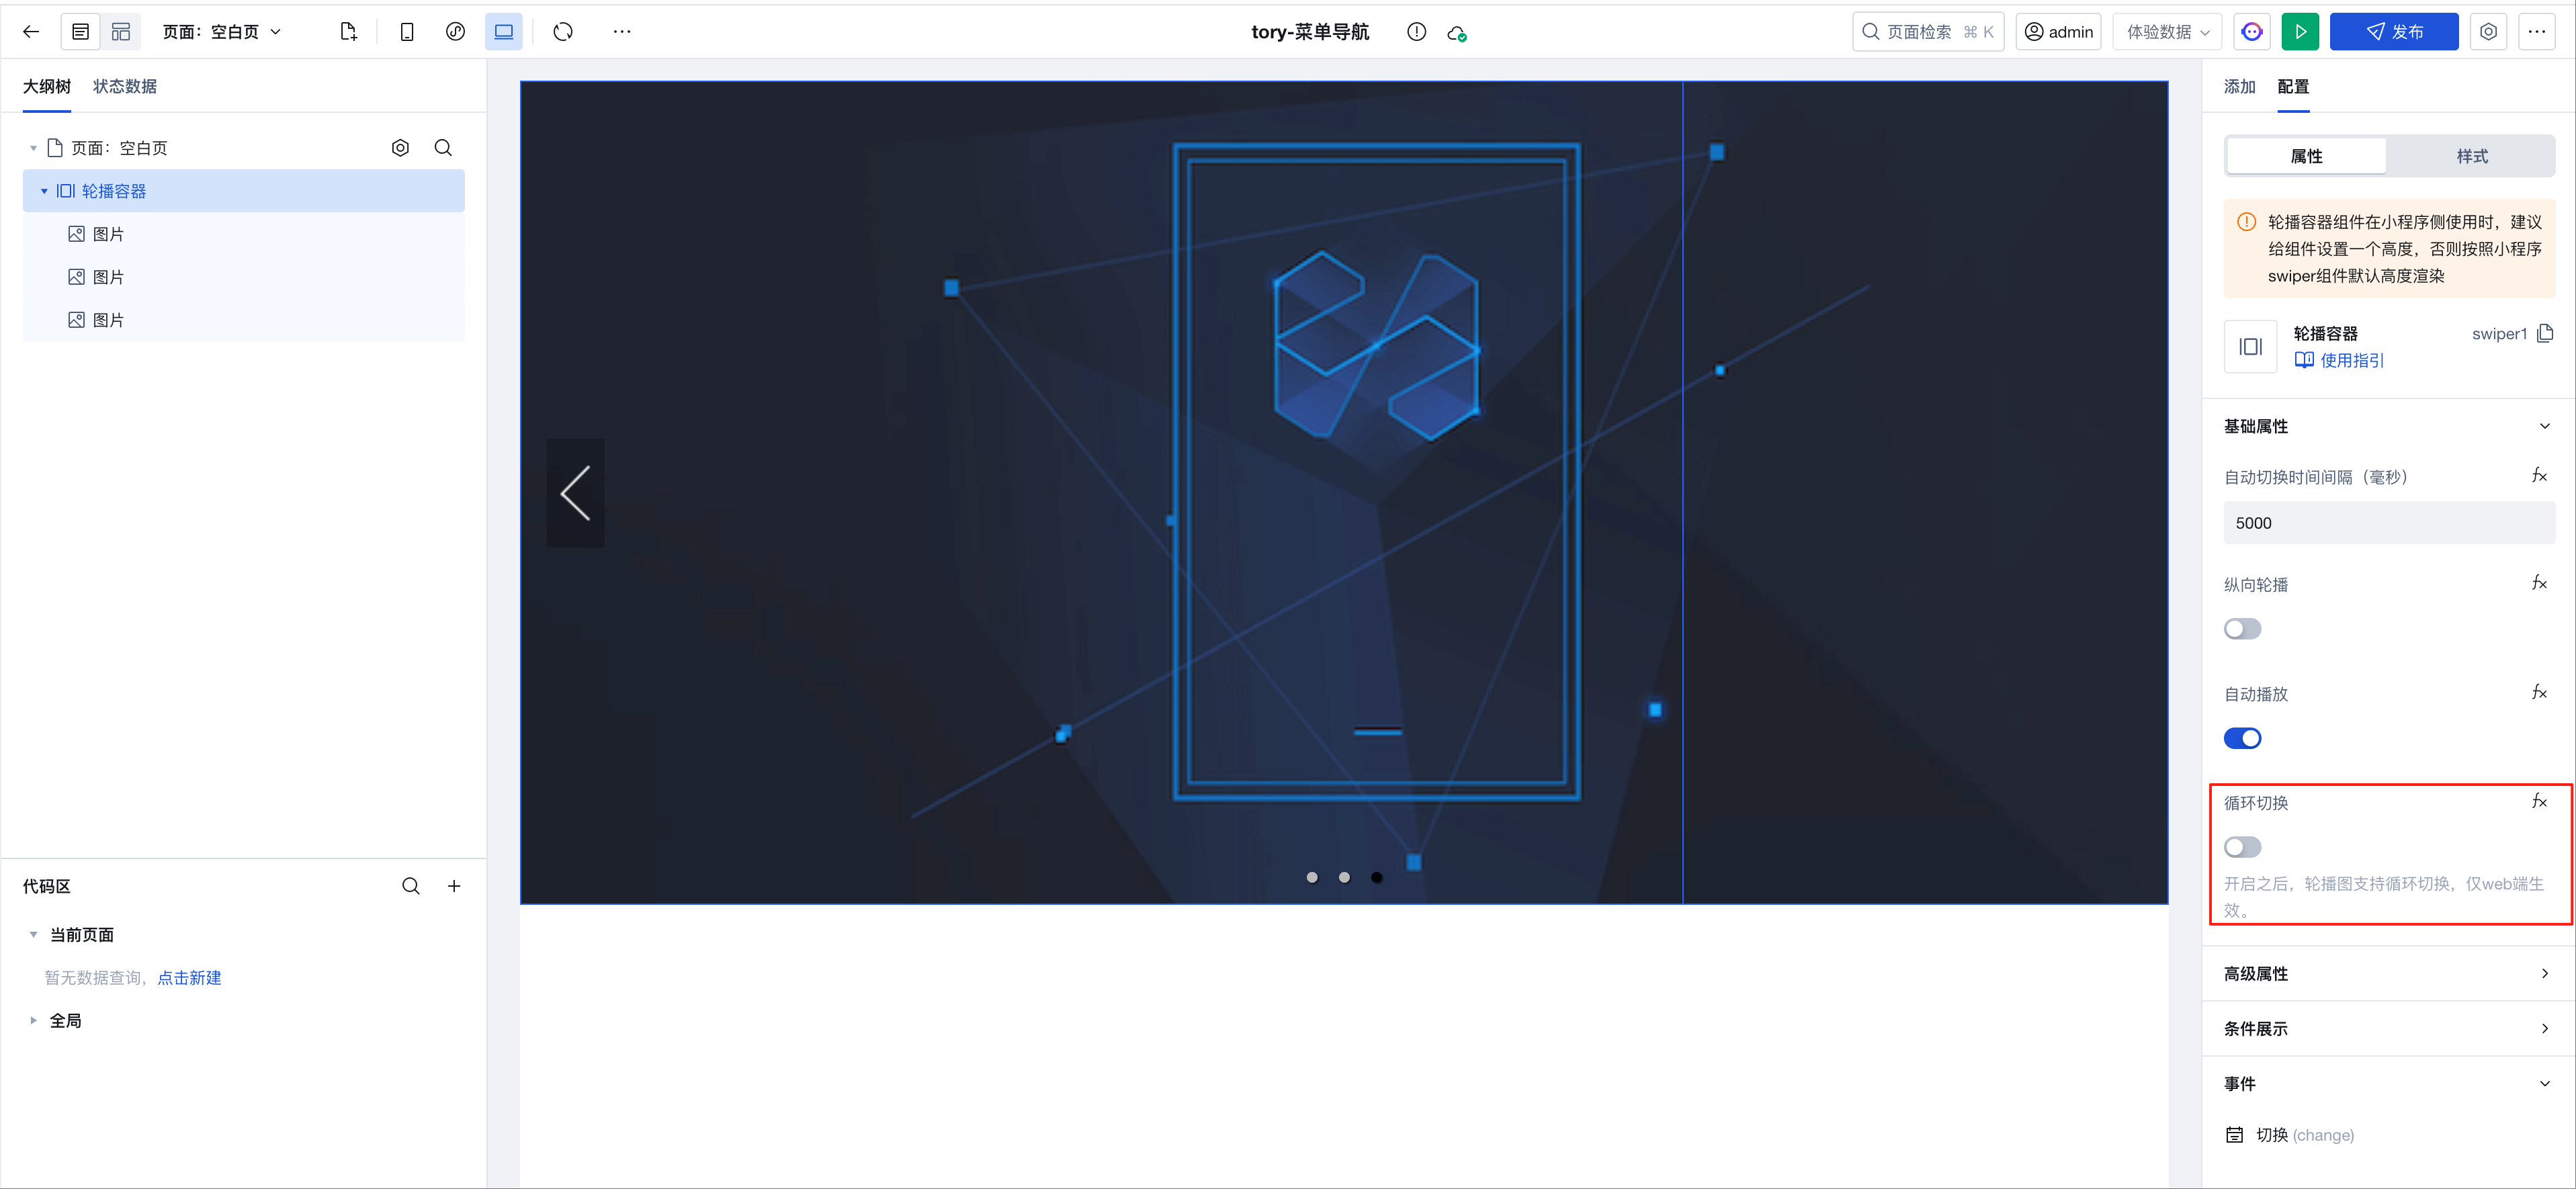
Task: Click the 点击新建 link
Action: click(189, 978)
